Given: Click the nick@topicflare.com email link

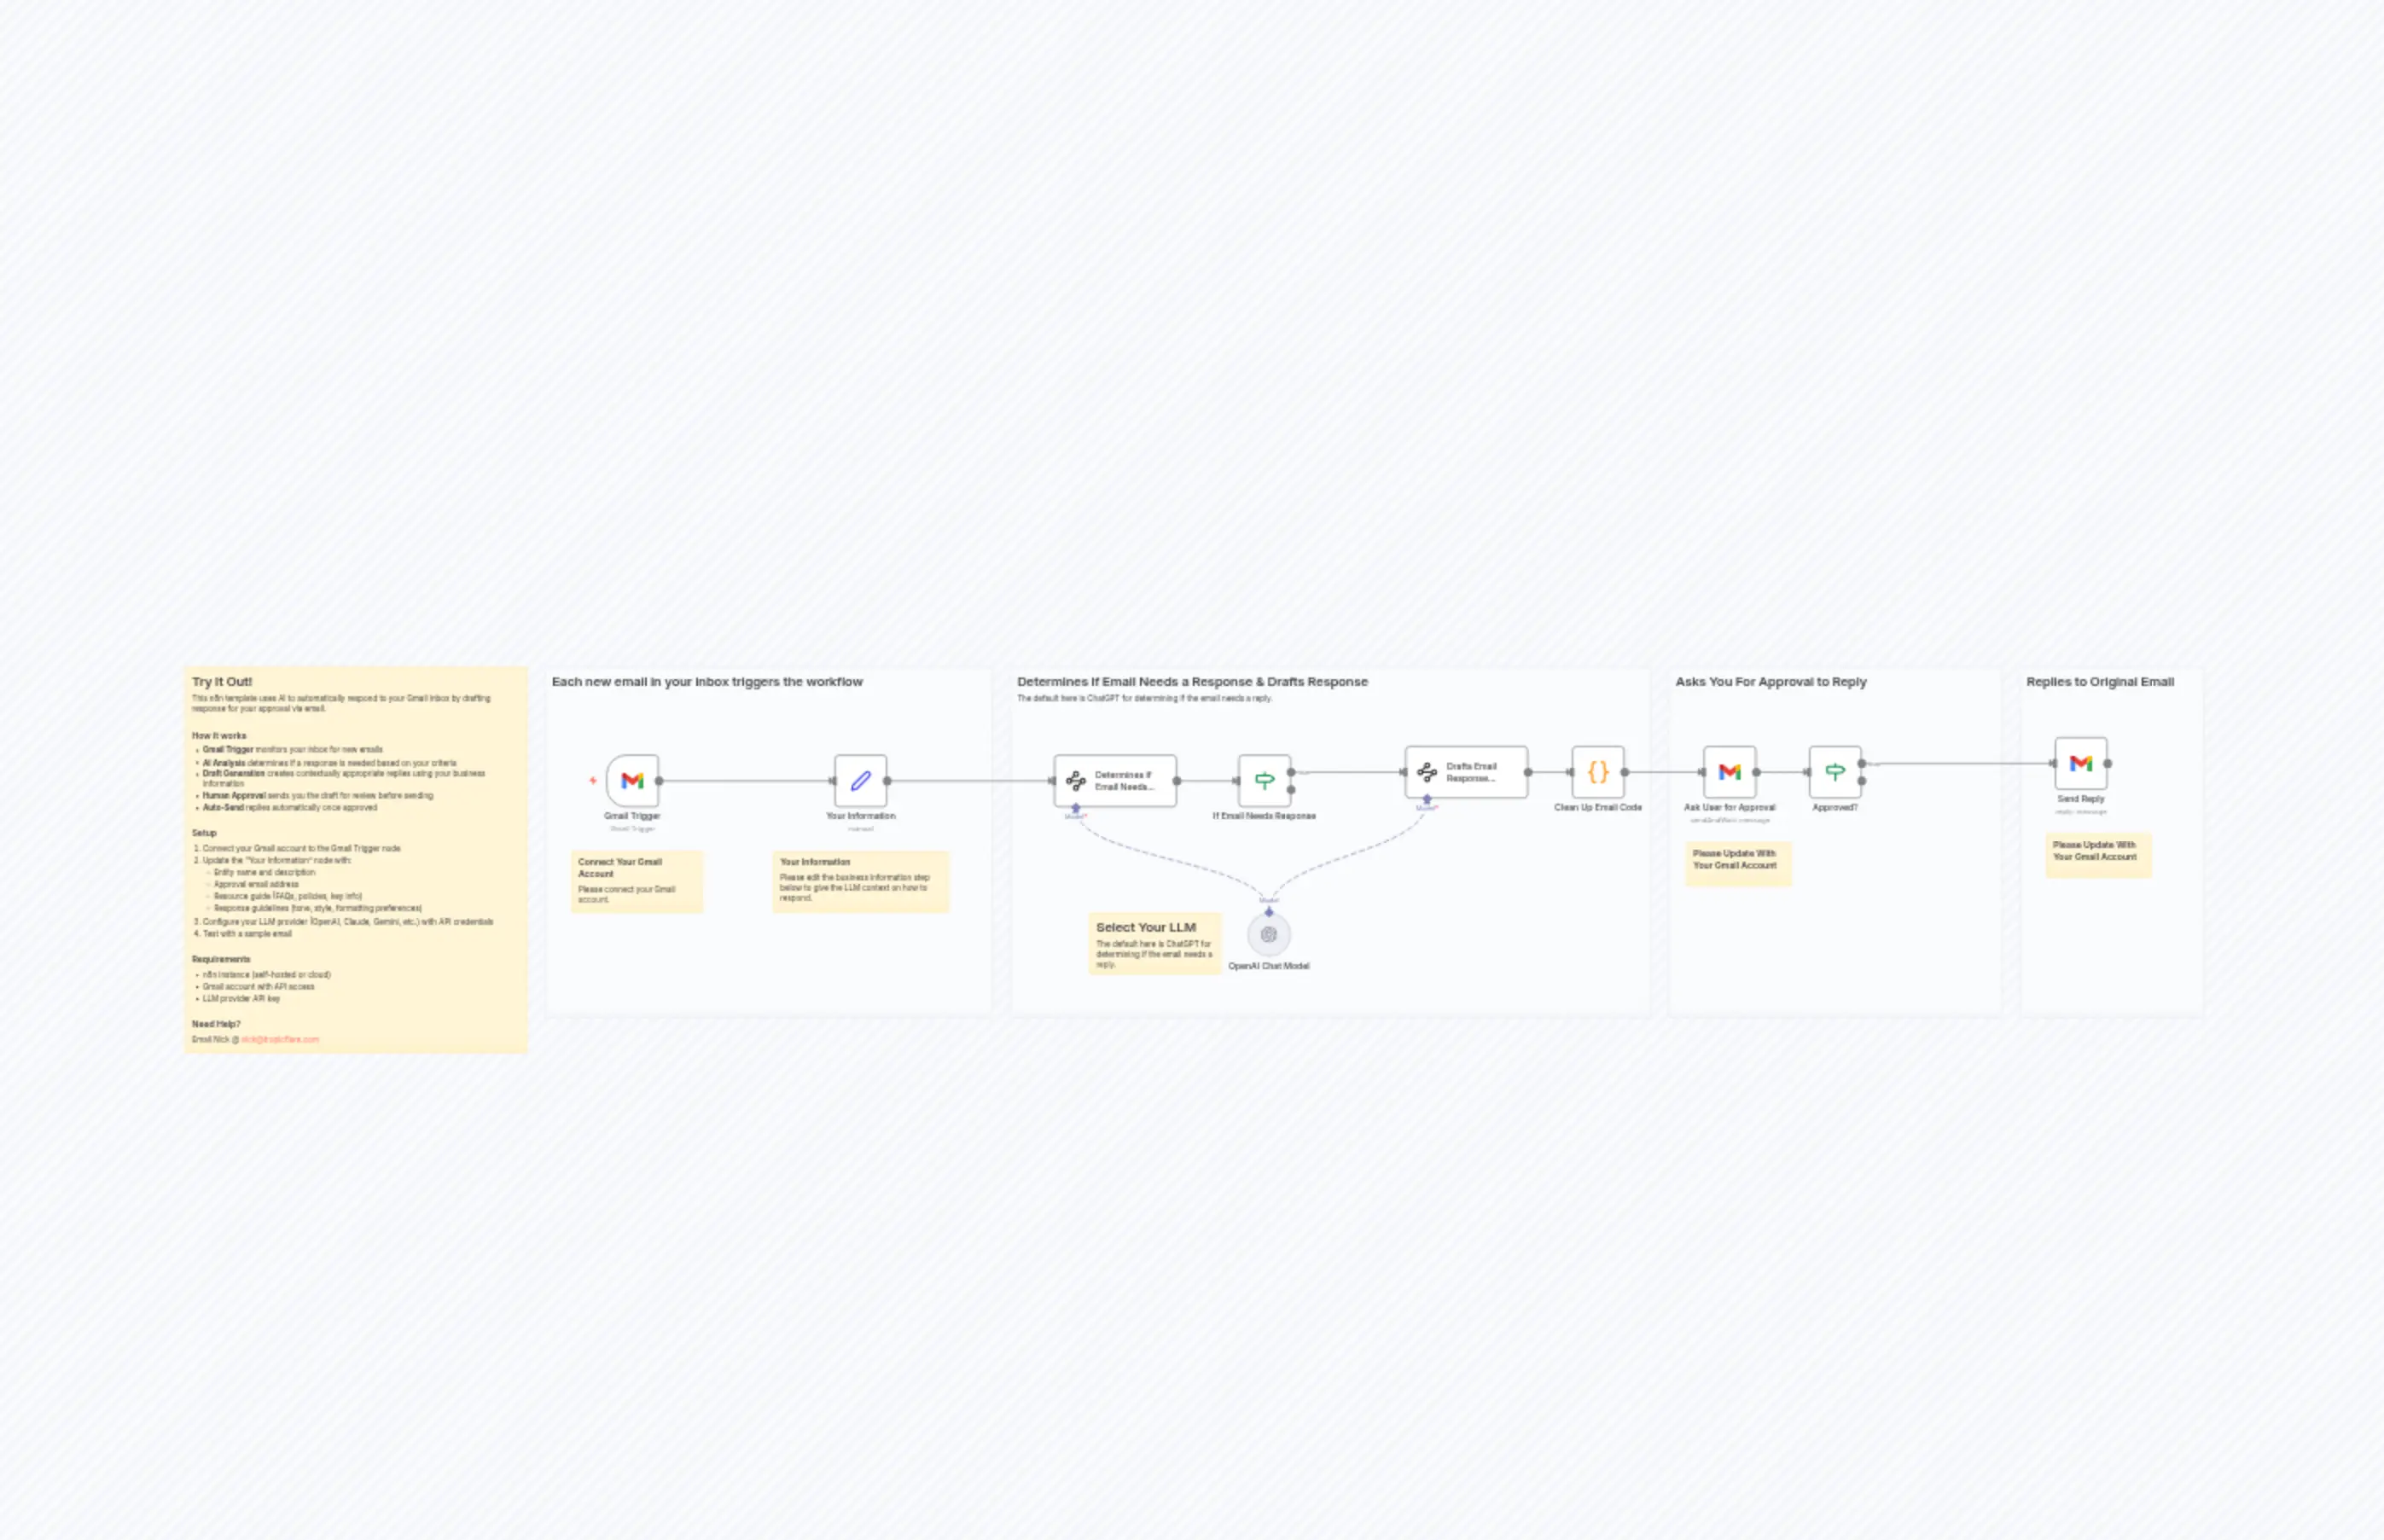Looking at the screenshot, I should (281, 1040).
